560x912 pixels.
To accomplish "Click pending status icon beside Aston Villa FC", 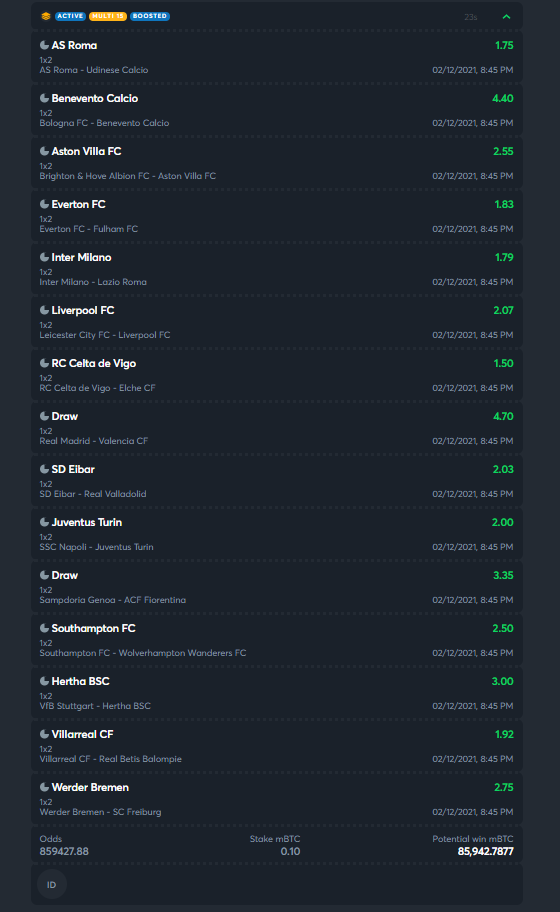I will point(44,151).
